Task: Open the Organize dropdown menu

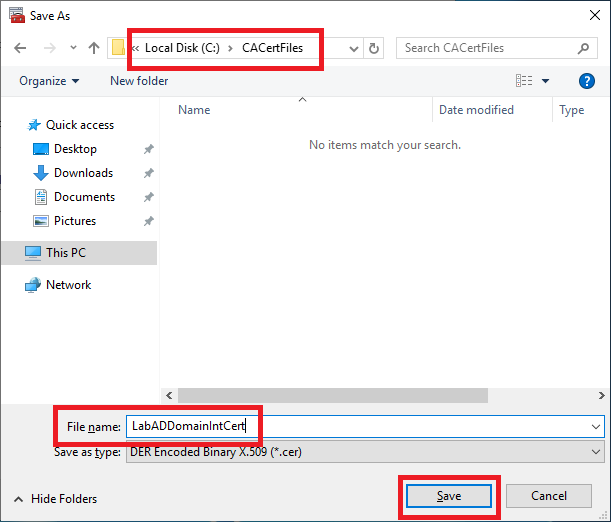Action: [x=48, y=81]
